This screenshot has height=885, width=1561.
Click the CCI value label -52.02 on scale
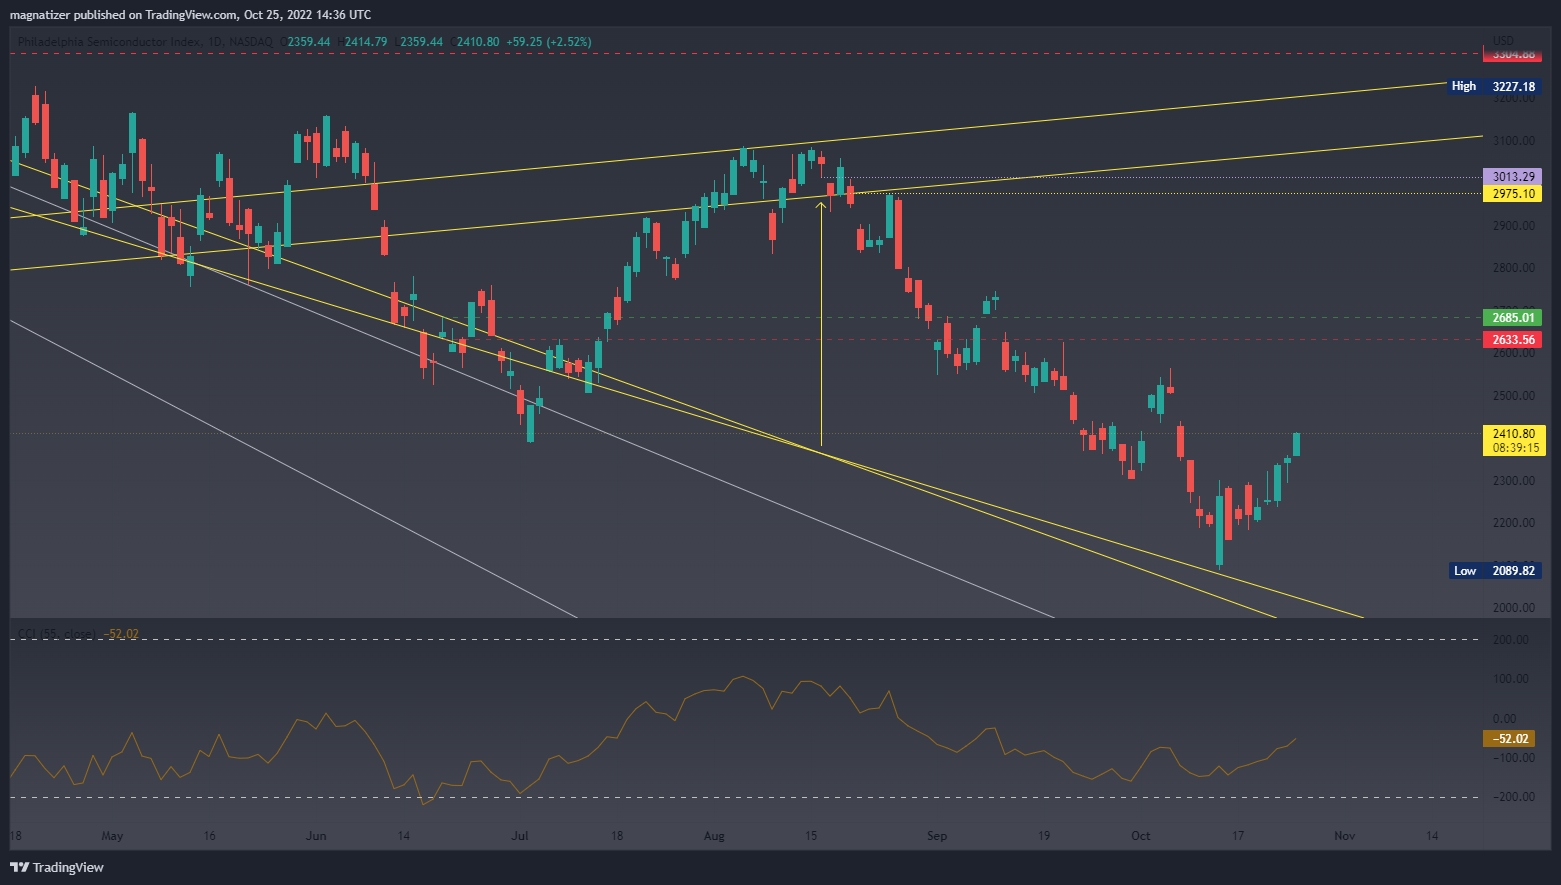(x=1508, y=739)
